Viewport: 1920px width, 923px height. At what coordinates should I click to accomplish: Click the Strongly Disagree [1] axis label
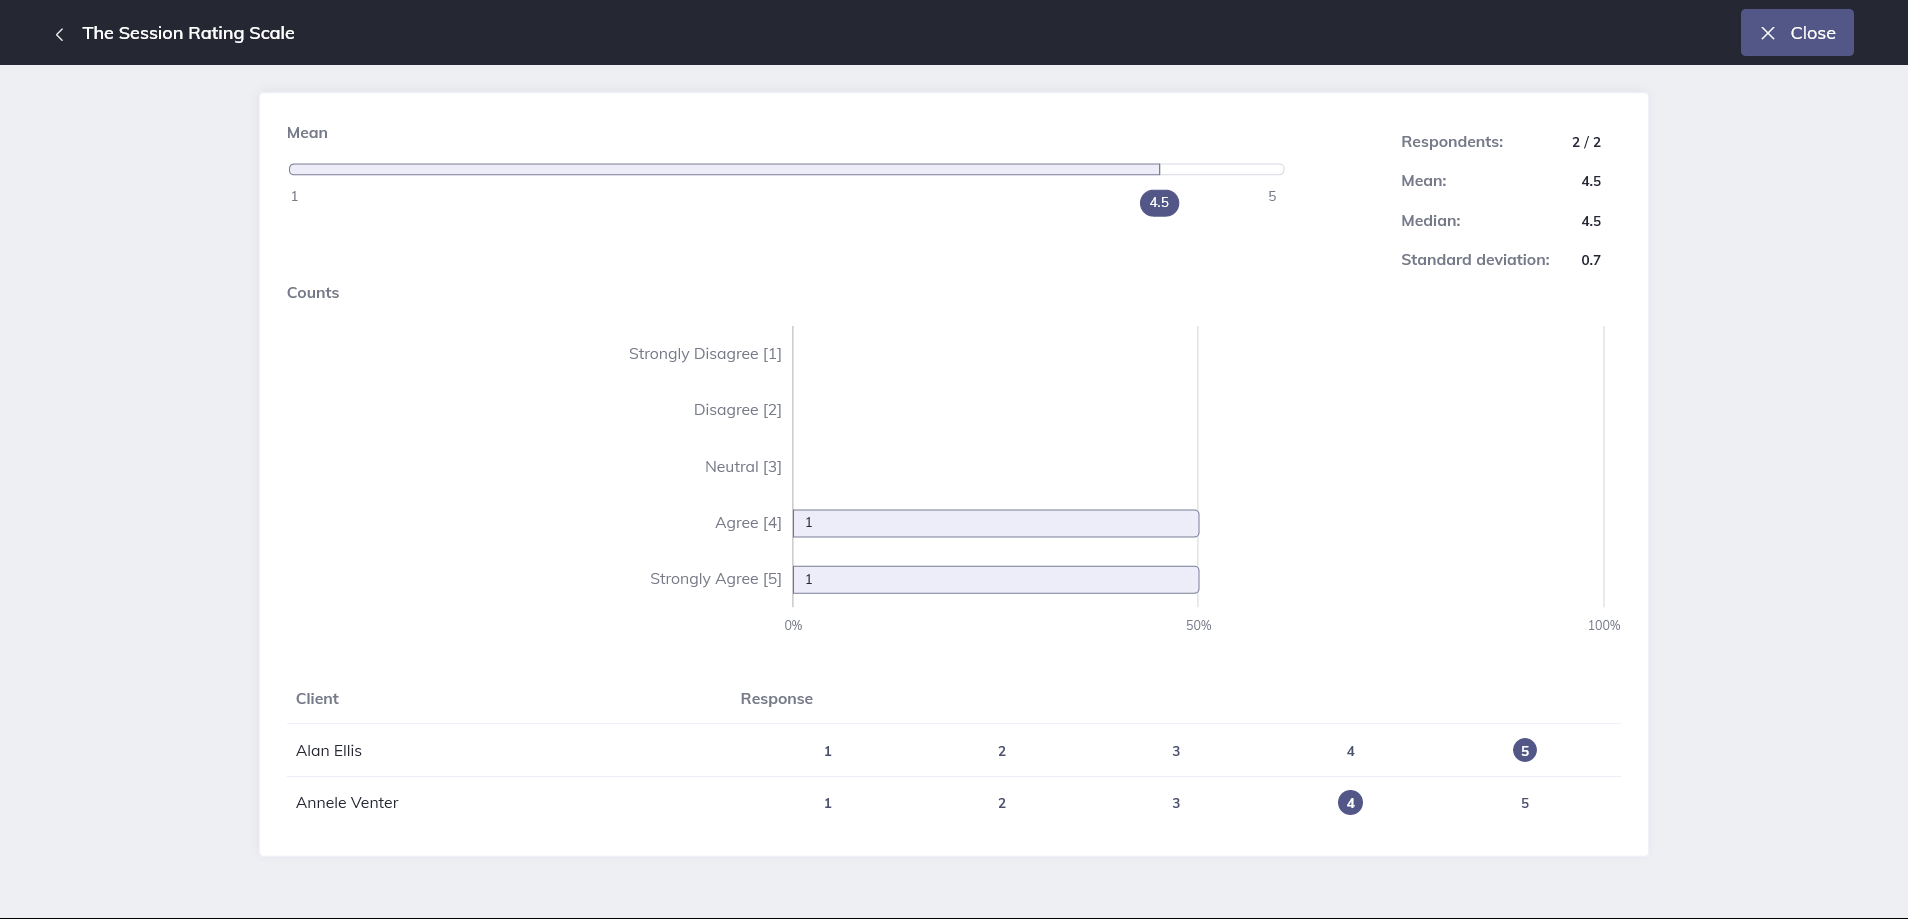coord(704,353)
